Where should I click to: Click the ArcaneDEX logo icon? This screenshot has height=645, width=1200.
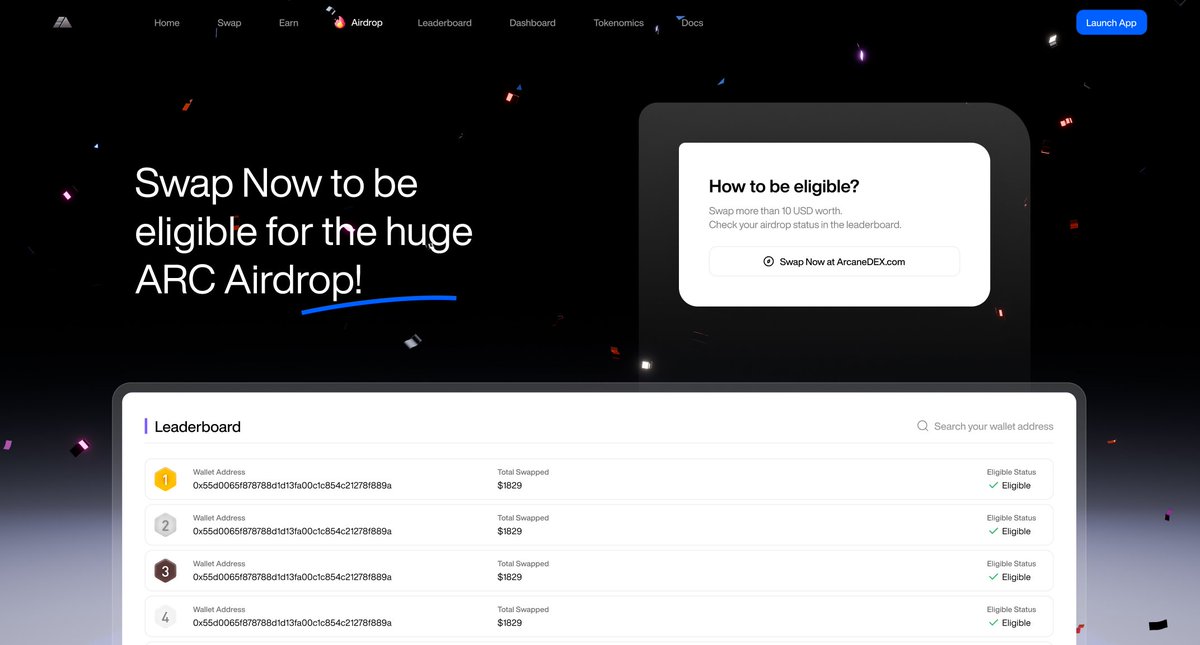click(x=63, y=22)
